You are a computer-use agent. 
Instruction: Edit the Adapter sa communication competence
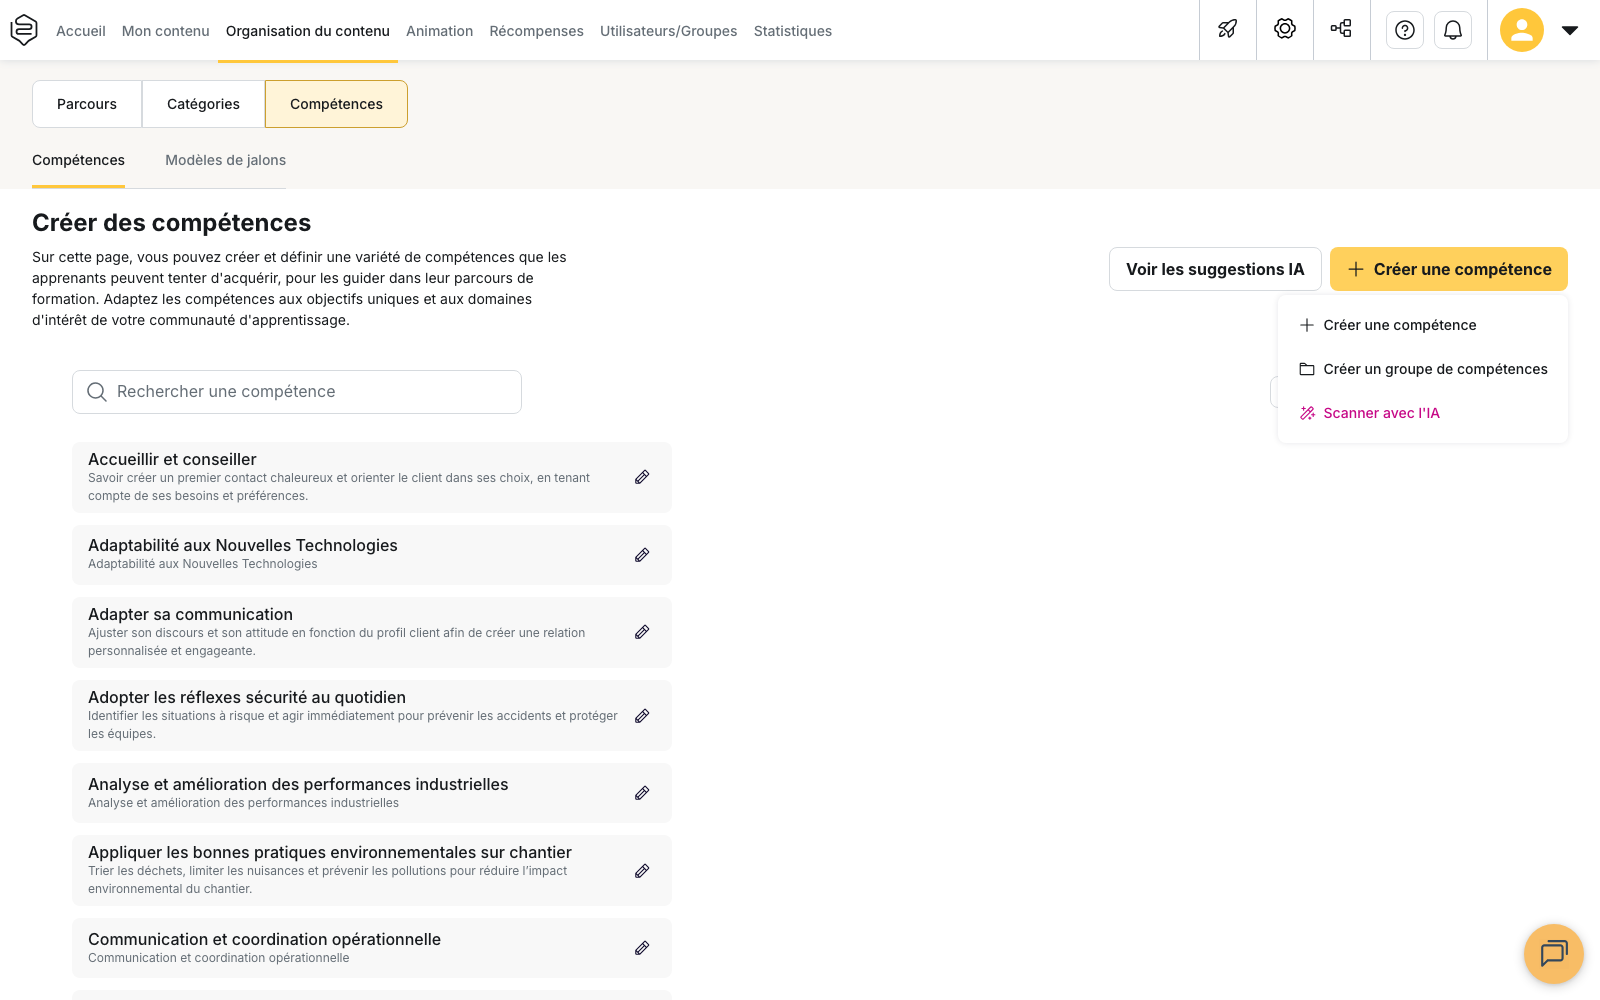click(x=642, y=632)
